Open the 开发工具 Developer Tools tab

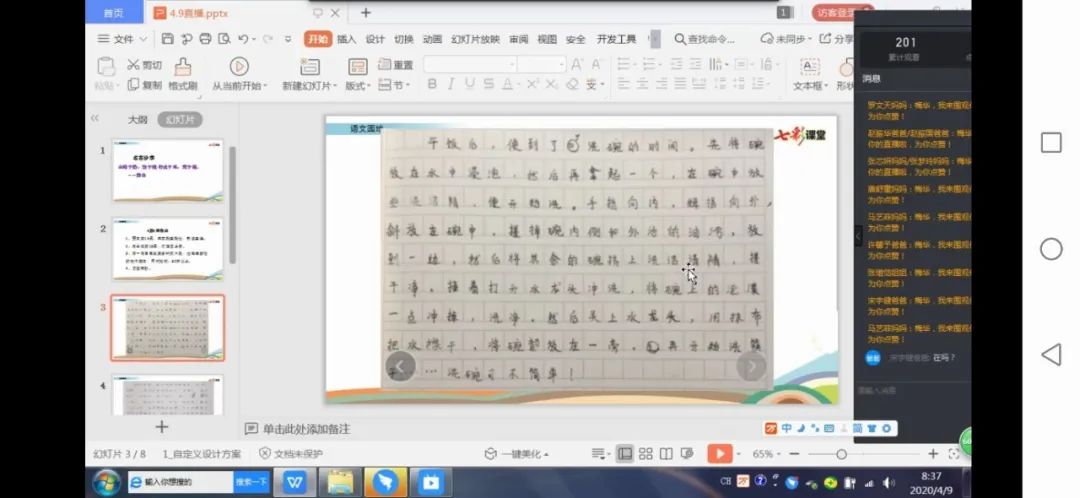click(616, 39)
